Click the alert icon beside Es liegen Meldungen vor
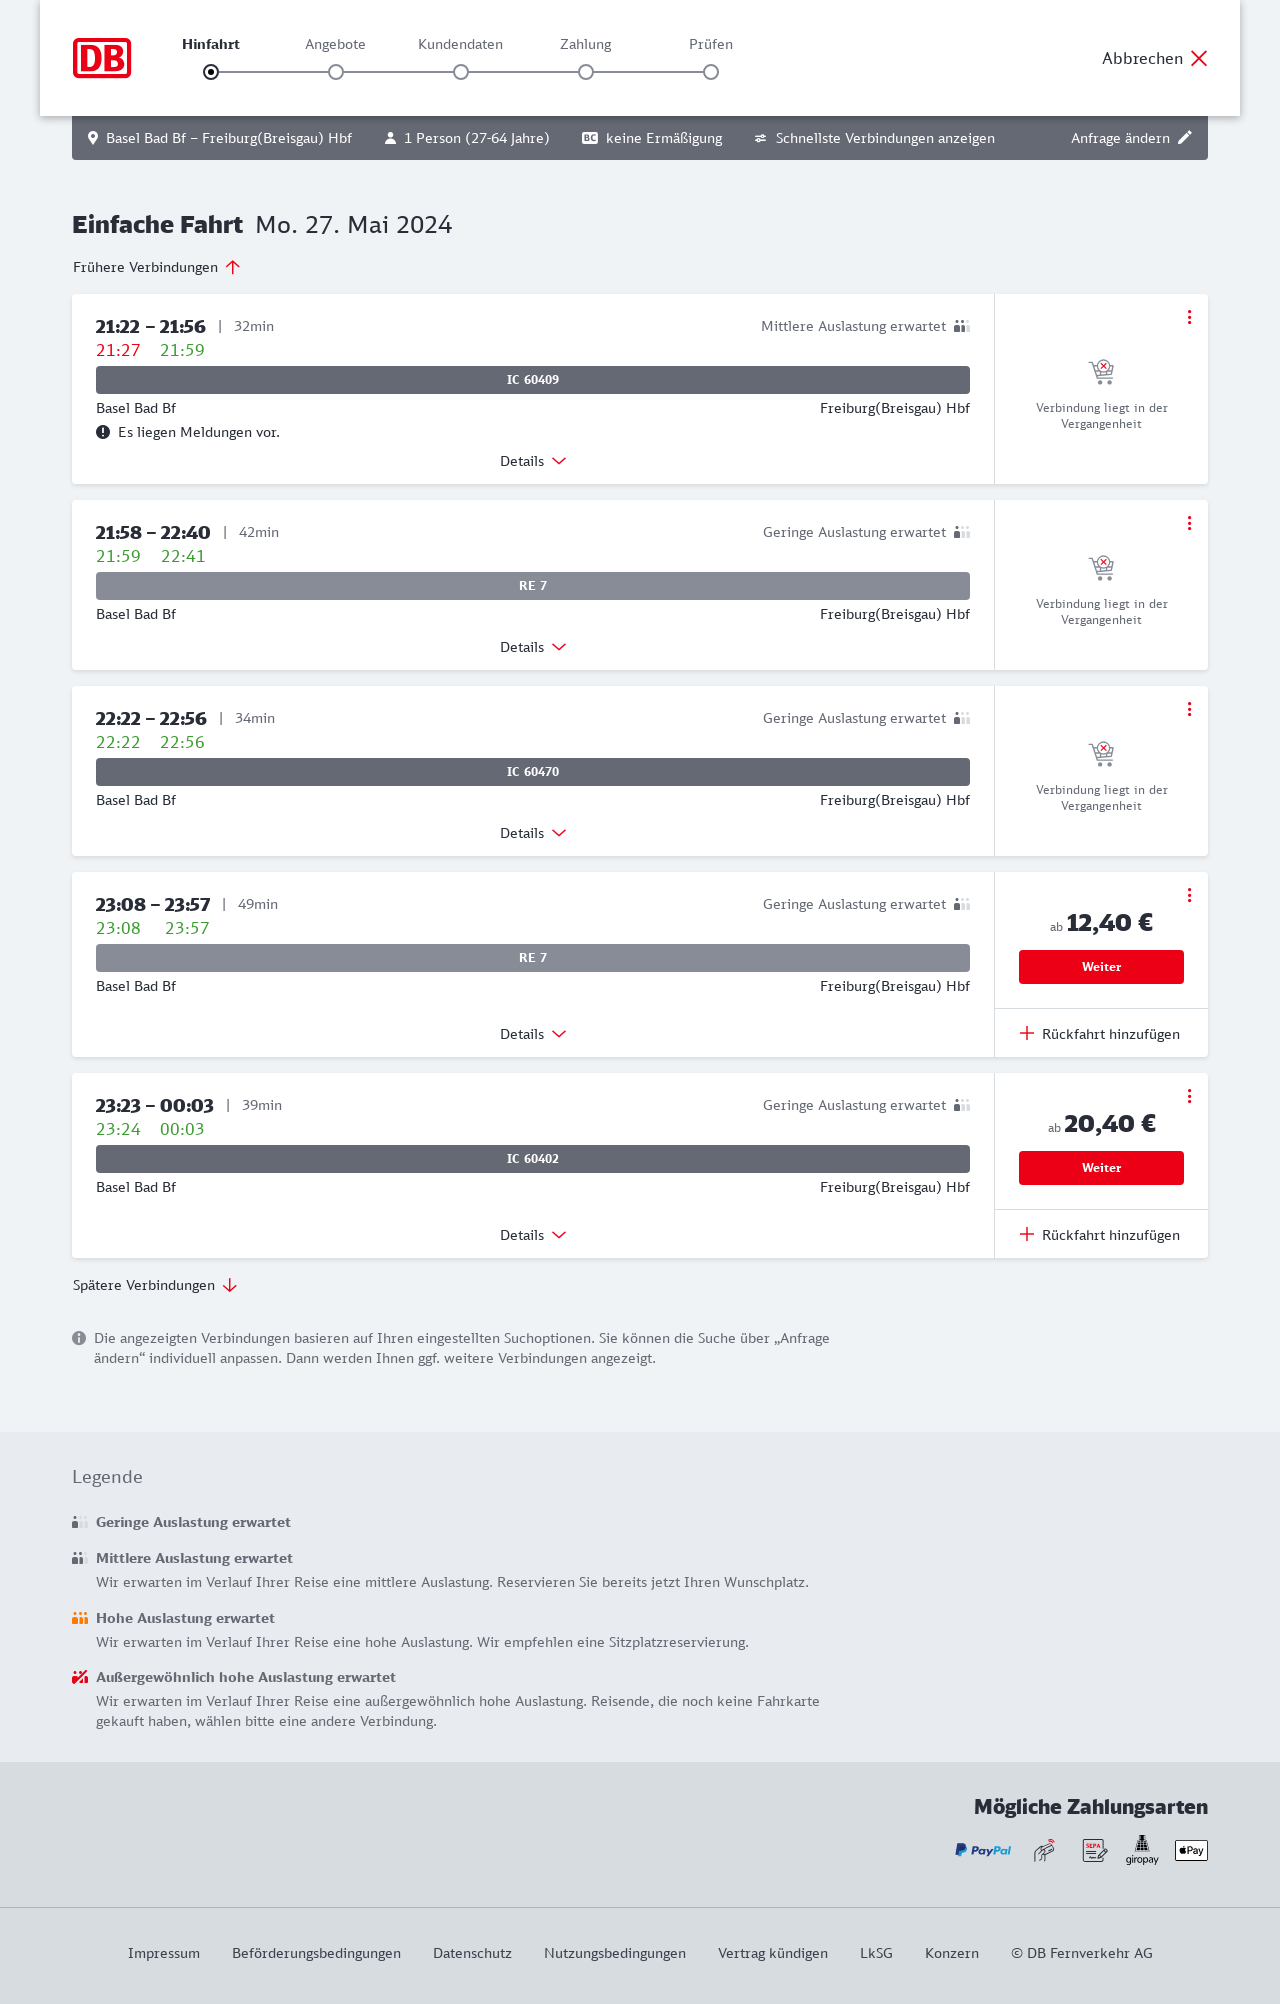 coord(103,432)
